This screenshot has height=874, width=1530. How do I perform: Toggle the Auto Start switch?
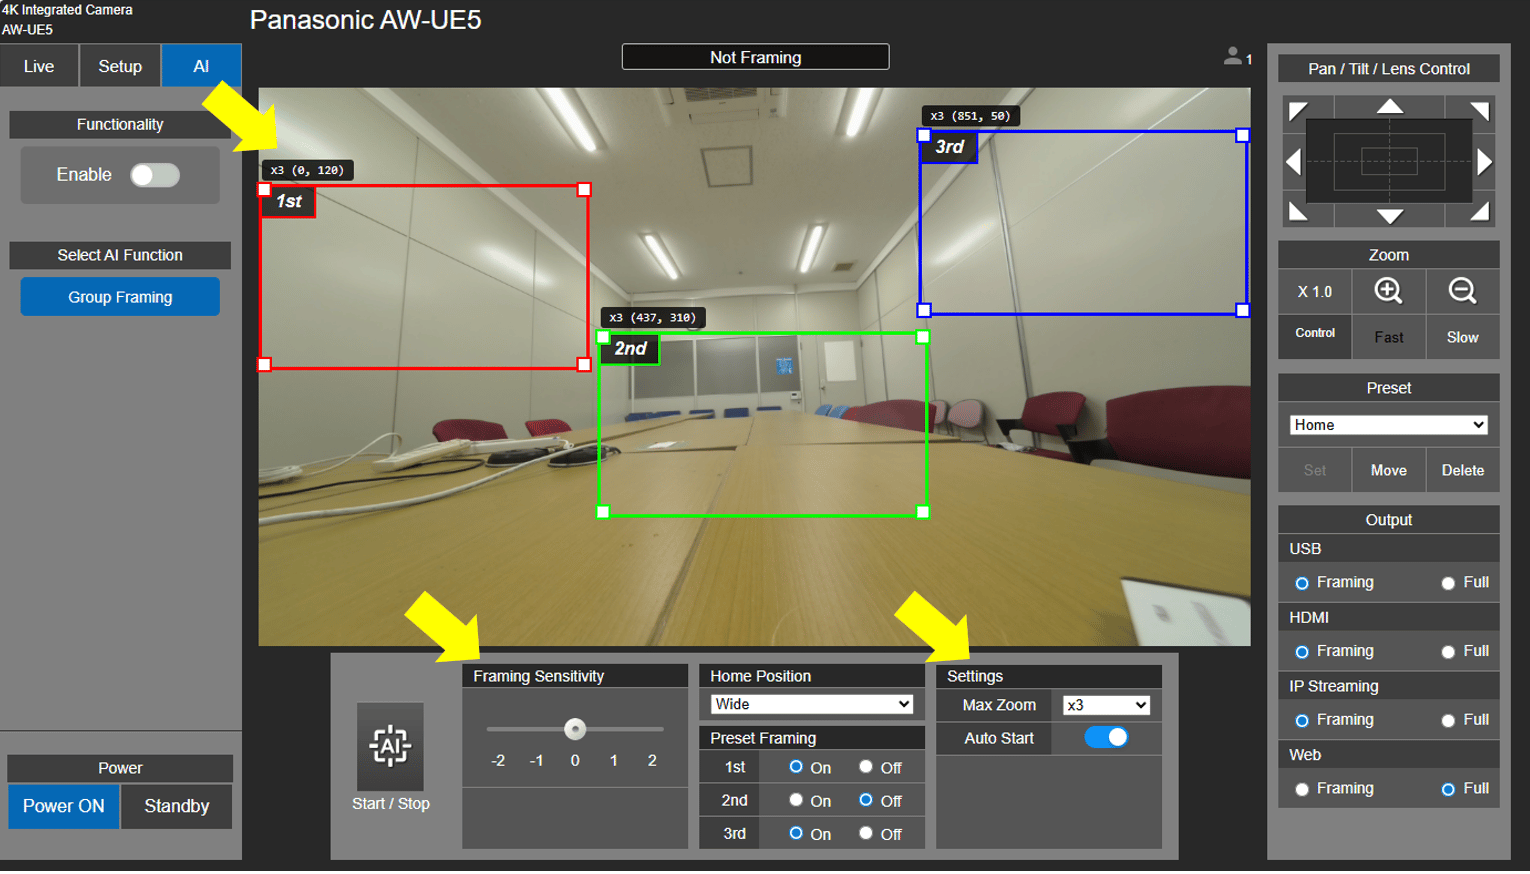click(x=1107, y=737)
